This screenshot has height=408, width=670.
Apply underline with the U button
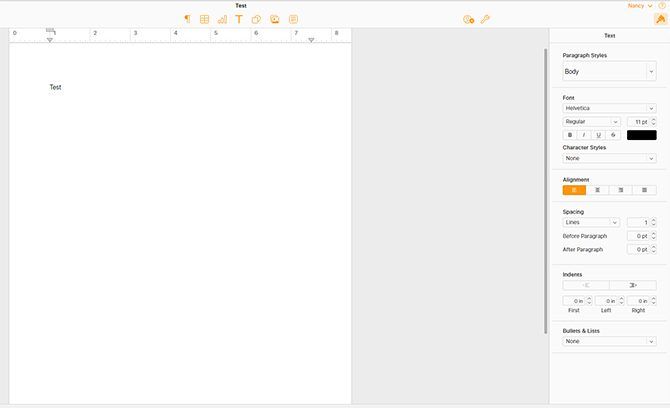coord(599,135)
